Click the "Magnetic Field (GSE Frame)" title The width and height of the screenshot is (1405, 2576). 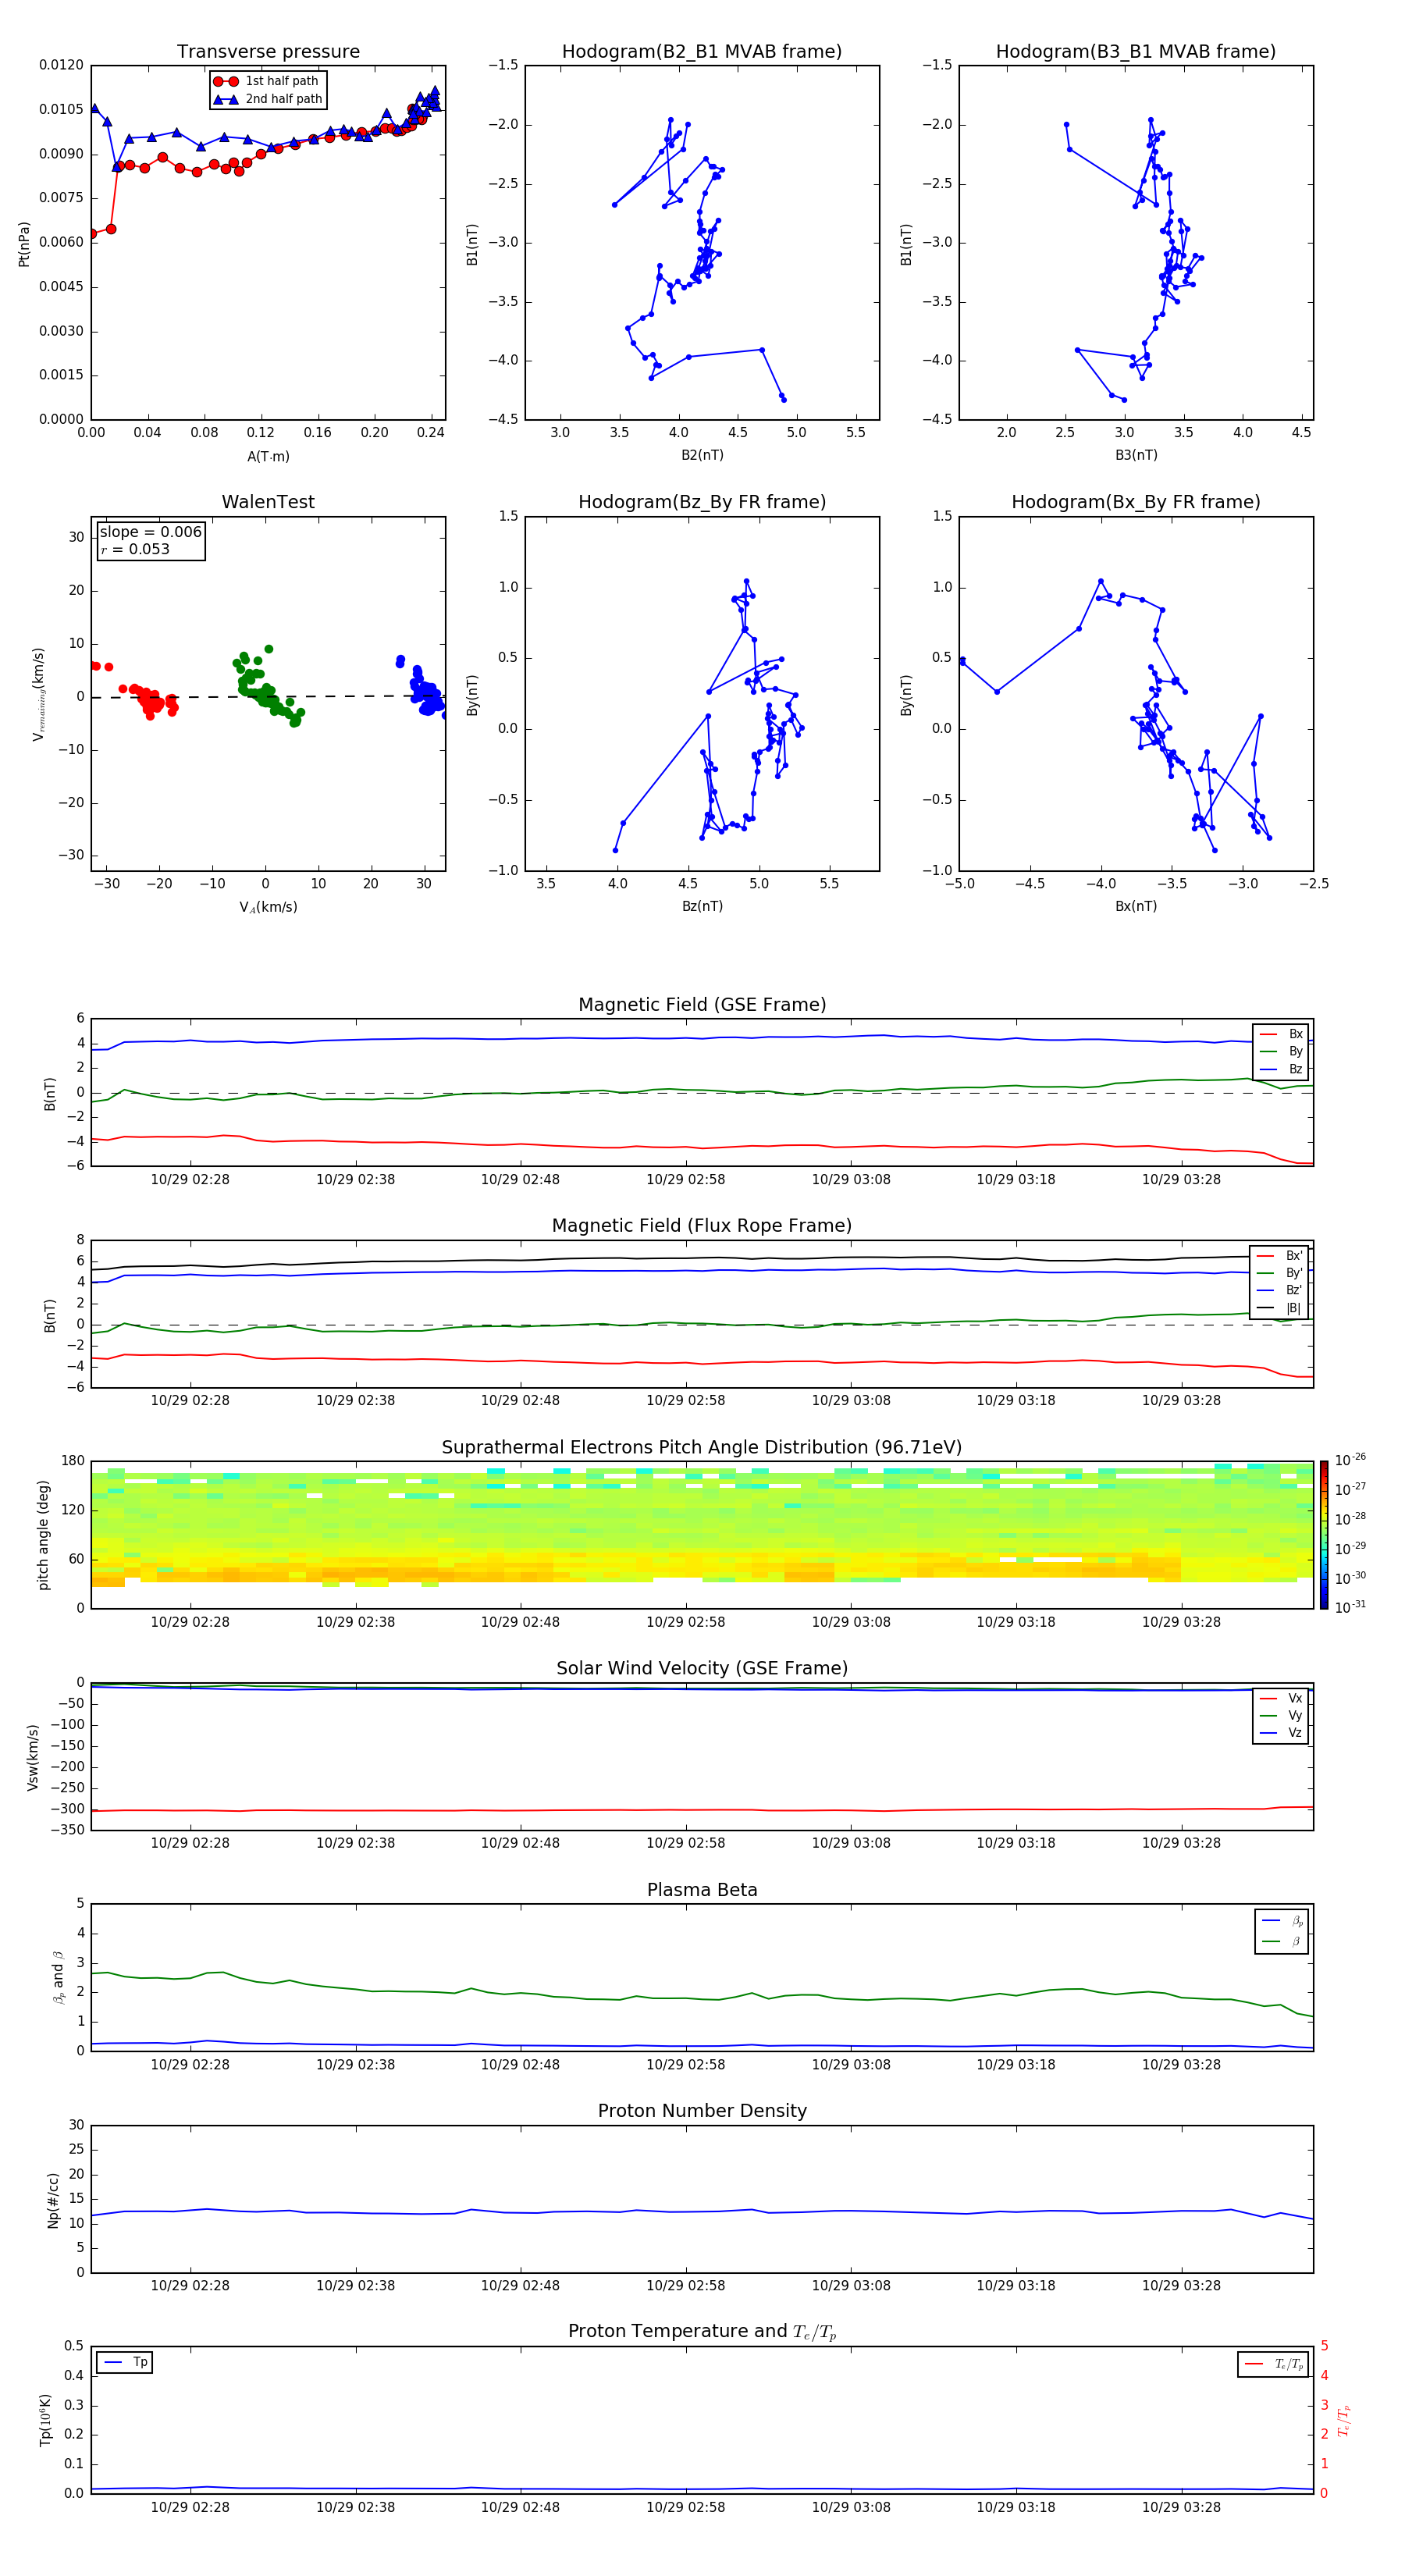(702, 1005)
